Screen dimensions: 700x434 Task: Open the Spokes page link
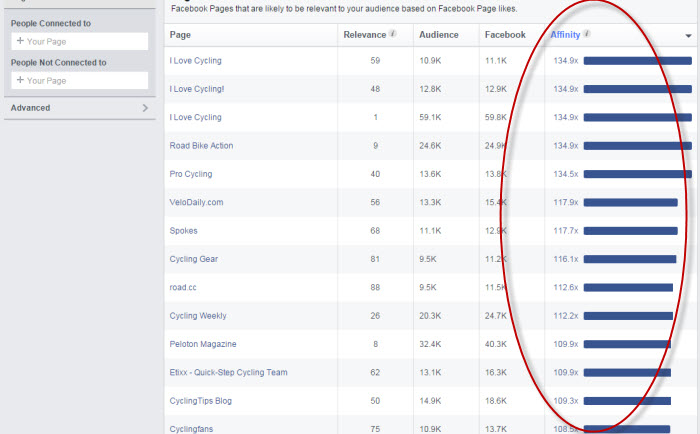[x=183, y=231]
